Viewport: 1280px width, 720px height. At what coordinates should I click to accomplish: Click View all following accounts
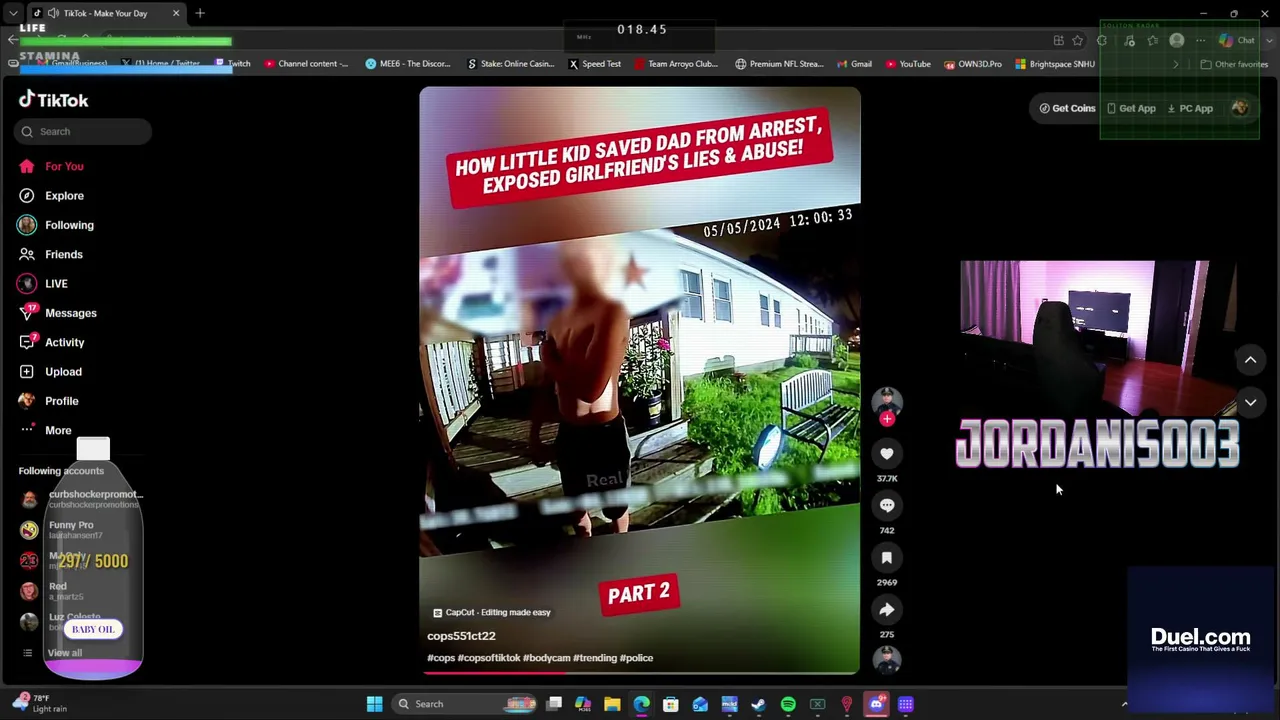[x=55, y=653]
